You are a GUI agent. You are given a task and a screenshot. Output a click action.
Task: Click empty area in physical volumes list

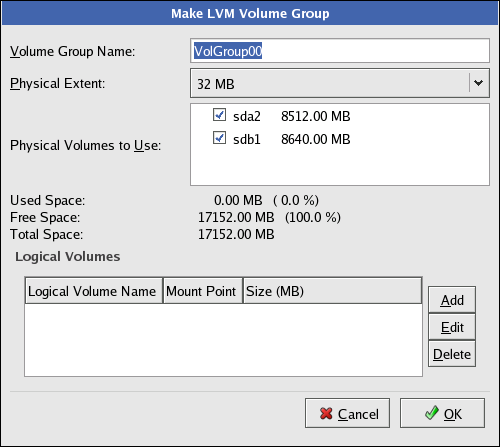tap(340, 166)
